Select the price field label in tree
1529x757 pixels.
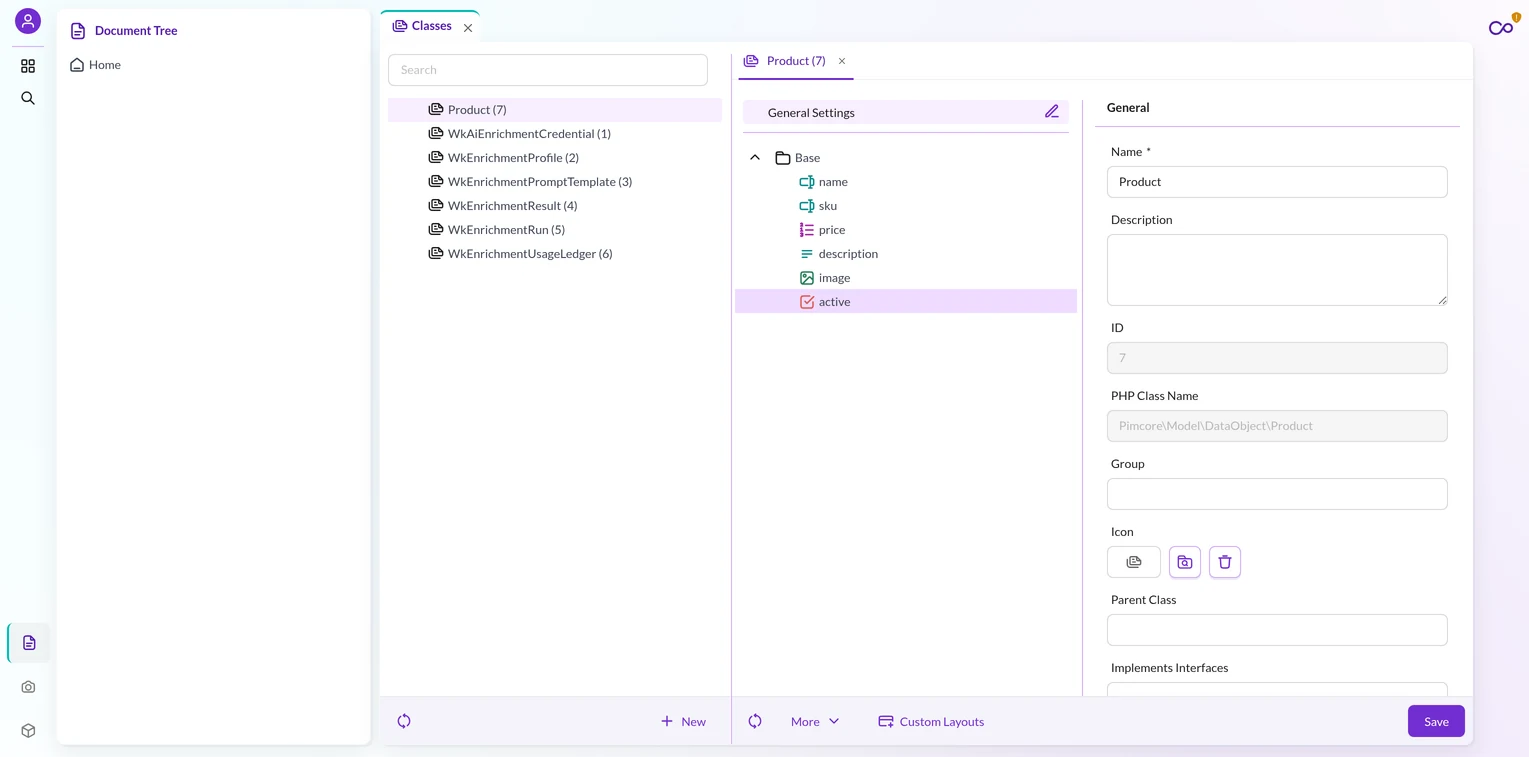tap(832, 230)
